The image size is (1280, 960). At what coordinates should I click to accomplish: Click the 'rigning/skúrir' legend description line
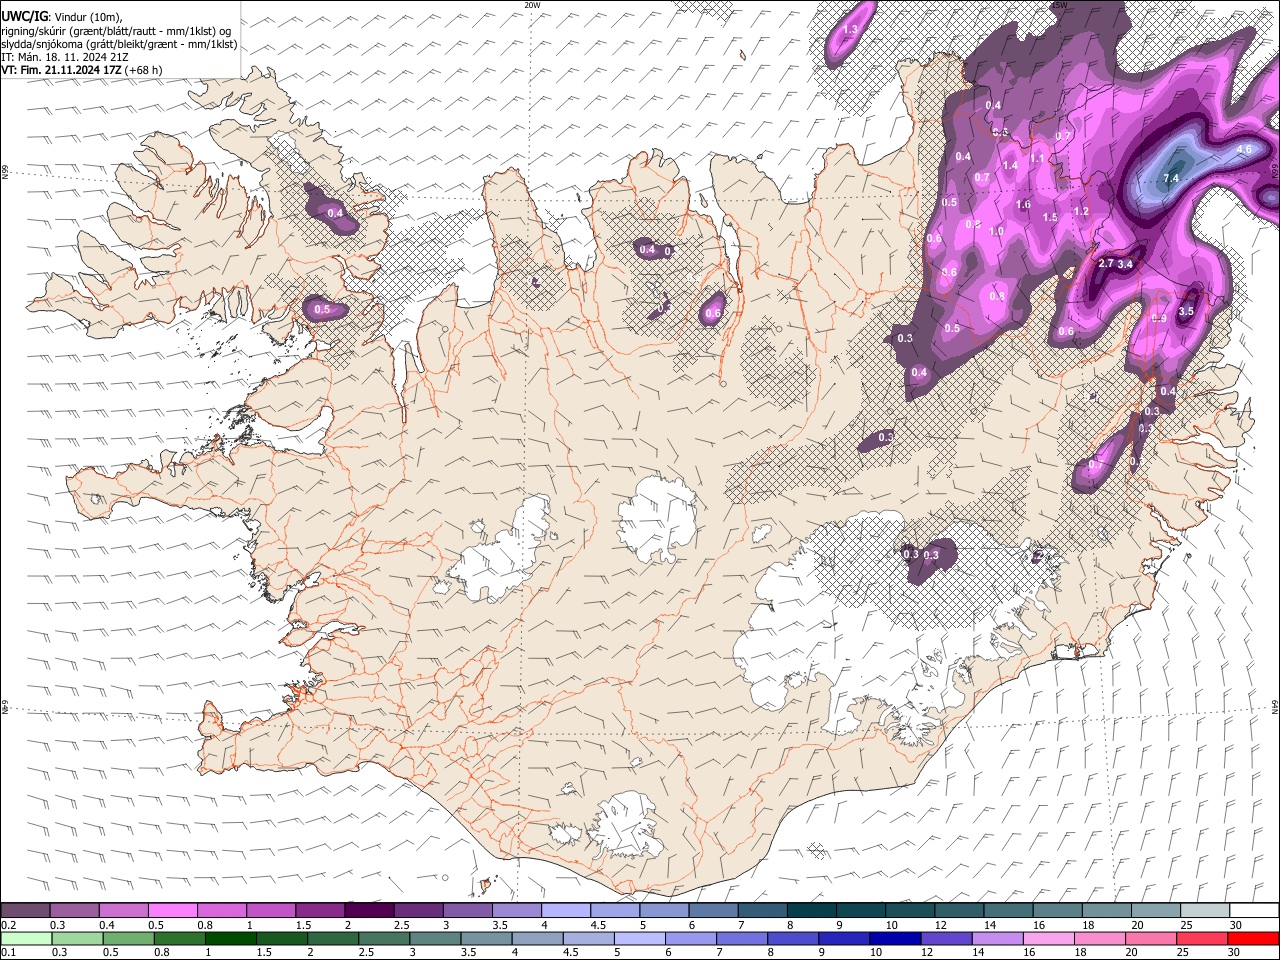point(116,31)
